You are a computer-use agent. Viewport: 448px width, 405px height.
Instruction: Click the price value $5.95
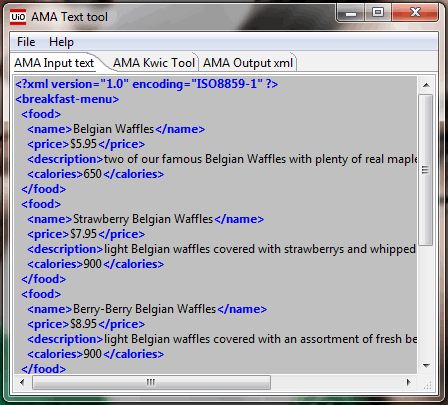[83, 144]
